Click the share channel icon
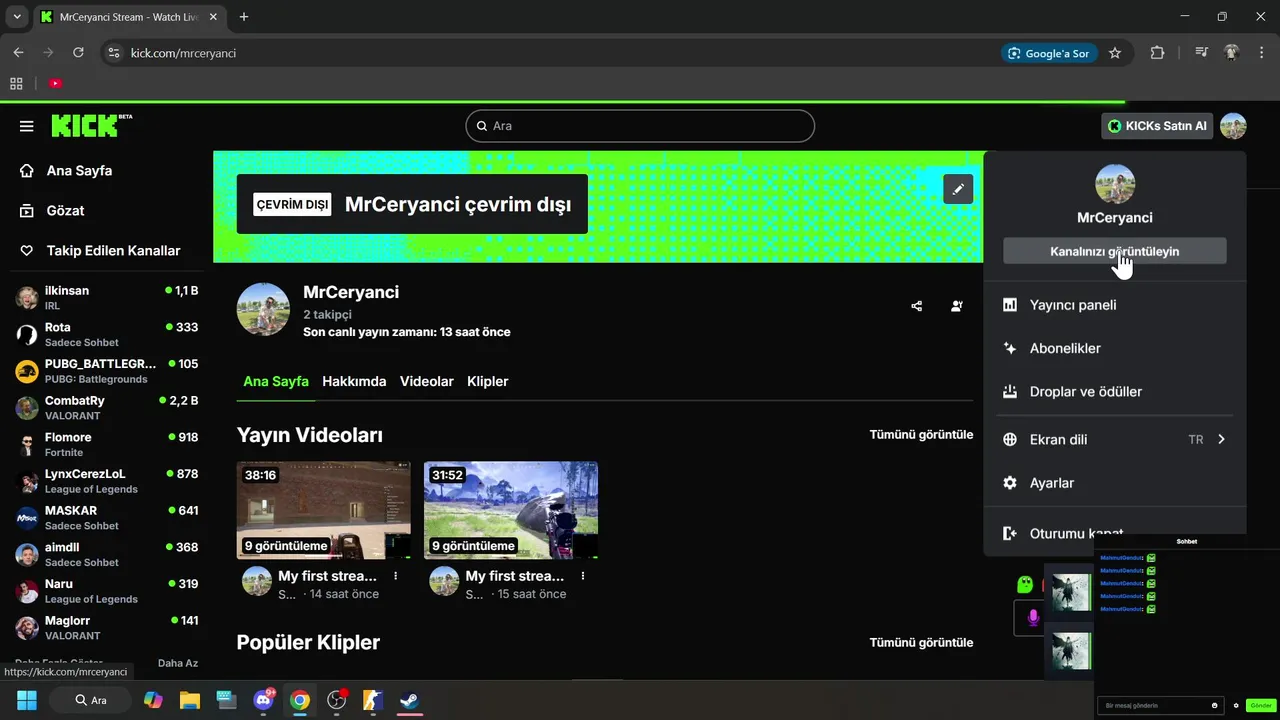Viewport: 1280px width, 720px height. coord(917,306)
